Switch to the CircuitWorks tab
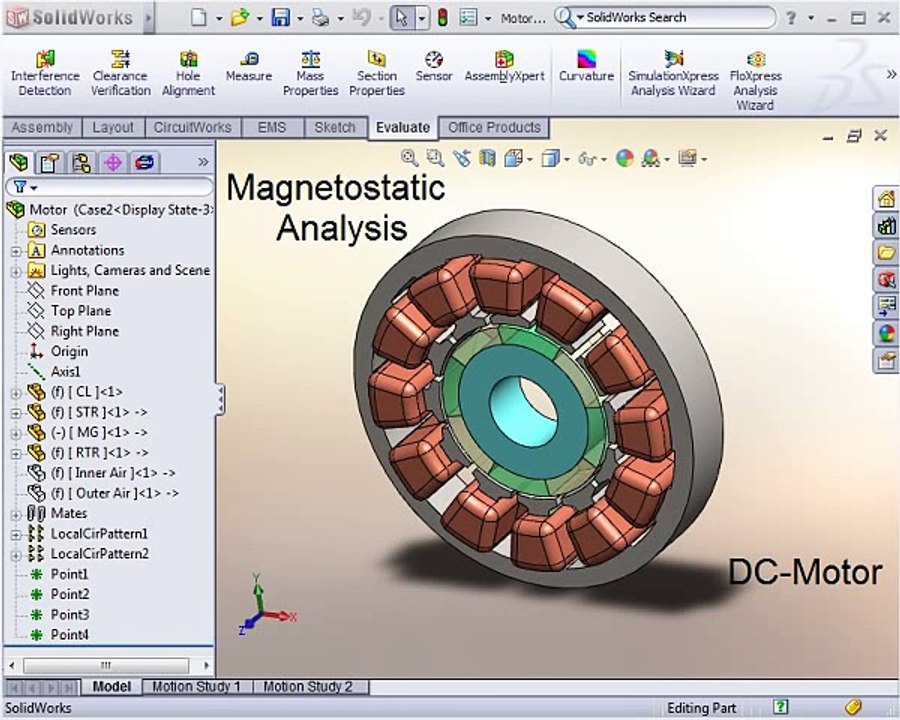The image size is (900, 720). tap(192, 127)
